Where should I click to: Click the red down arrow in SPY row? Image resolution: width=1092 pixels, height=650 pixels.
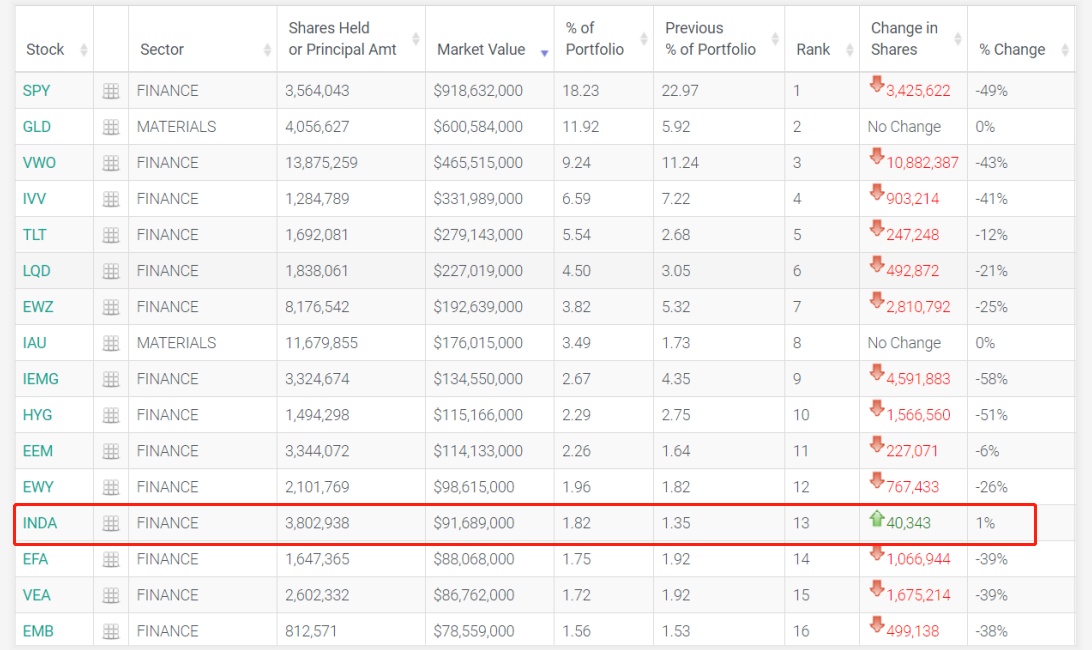877,86
